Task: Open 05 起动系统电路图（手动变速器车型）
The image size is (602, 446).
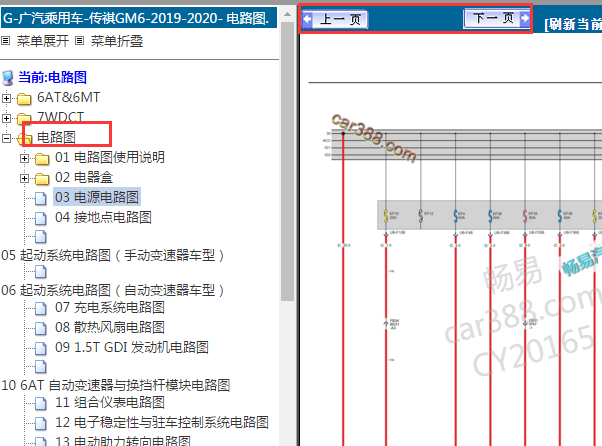Action: pyautogui.click(x=113, y=255)
